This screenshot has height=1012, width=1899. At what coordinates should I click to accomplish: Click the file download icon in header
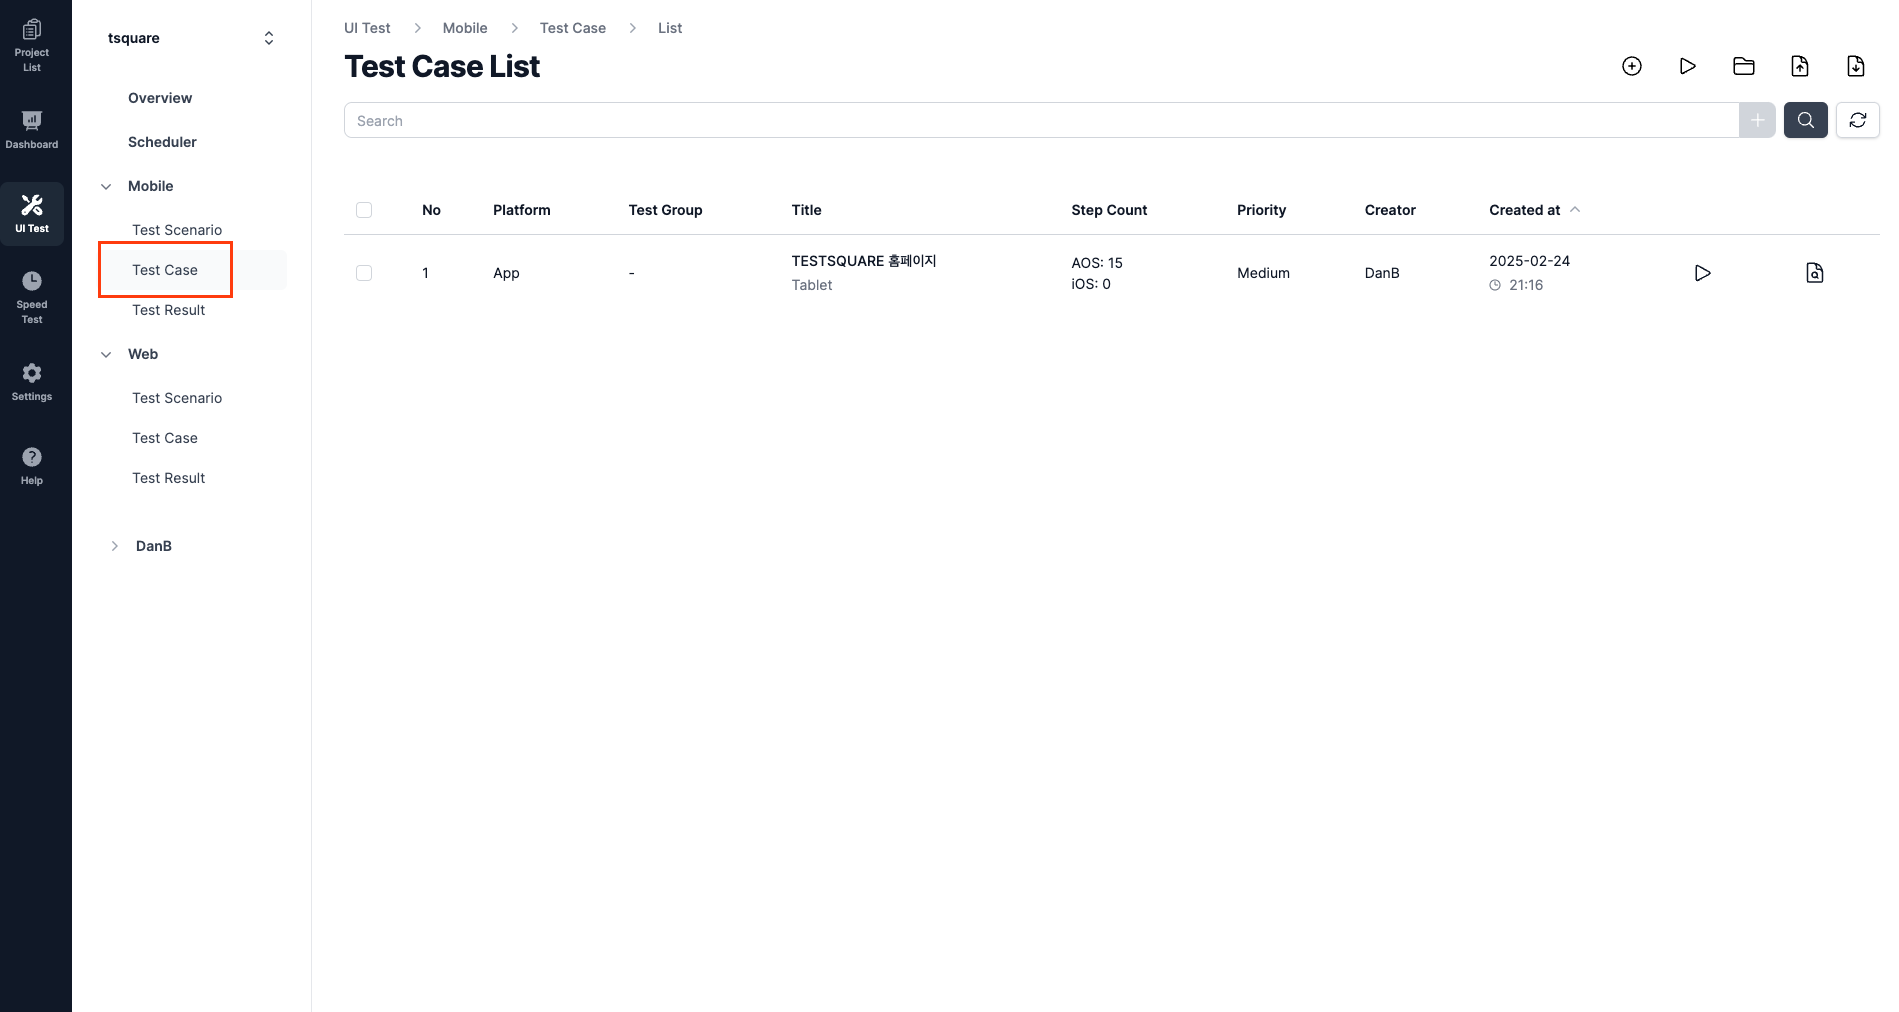(1855, 66)
